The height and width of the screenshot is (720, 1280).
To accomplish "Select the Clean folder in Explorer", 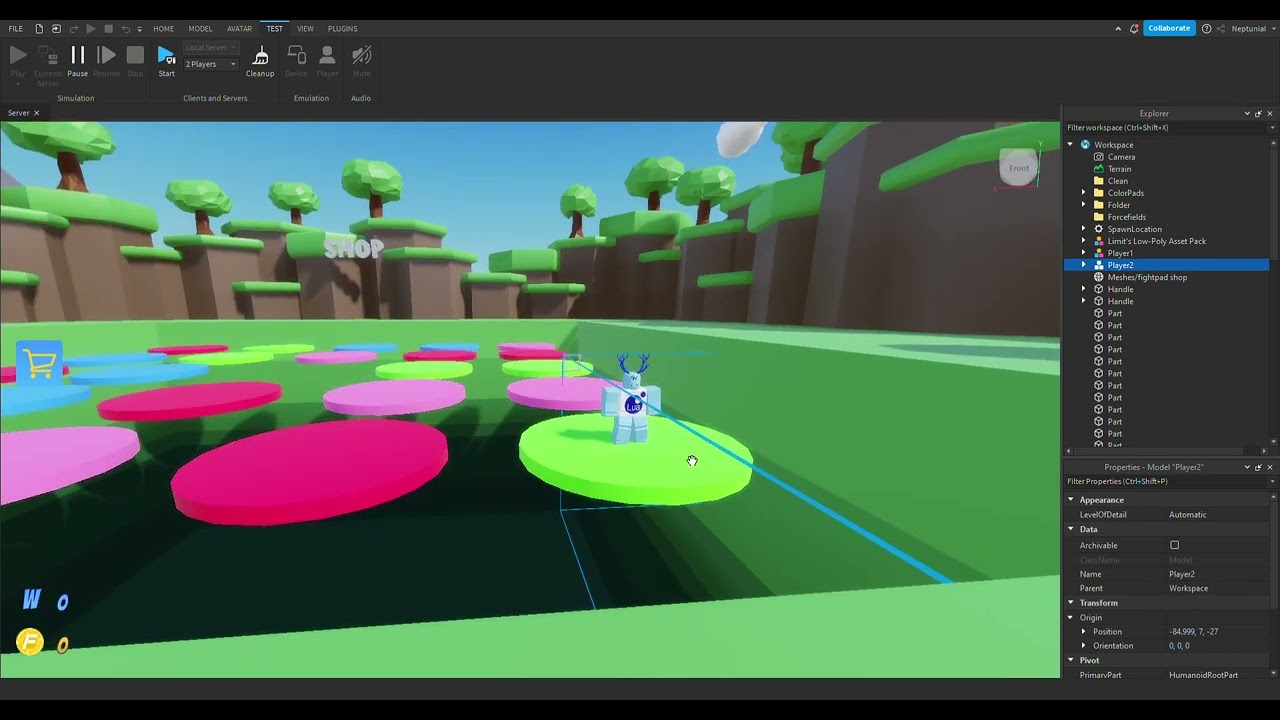I will pos(1118,181).
